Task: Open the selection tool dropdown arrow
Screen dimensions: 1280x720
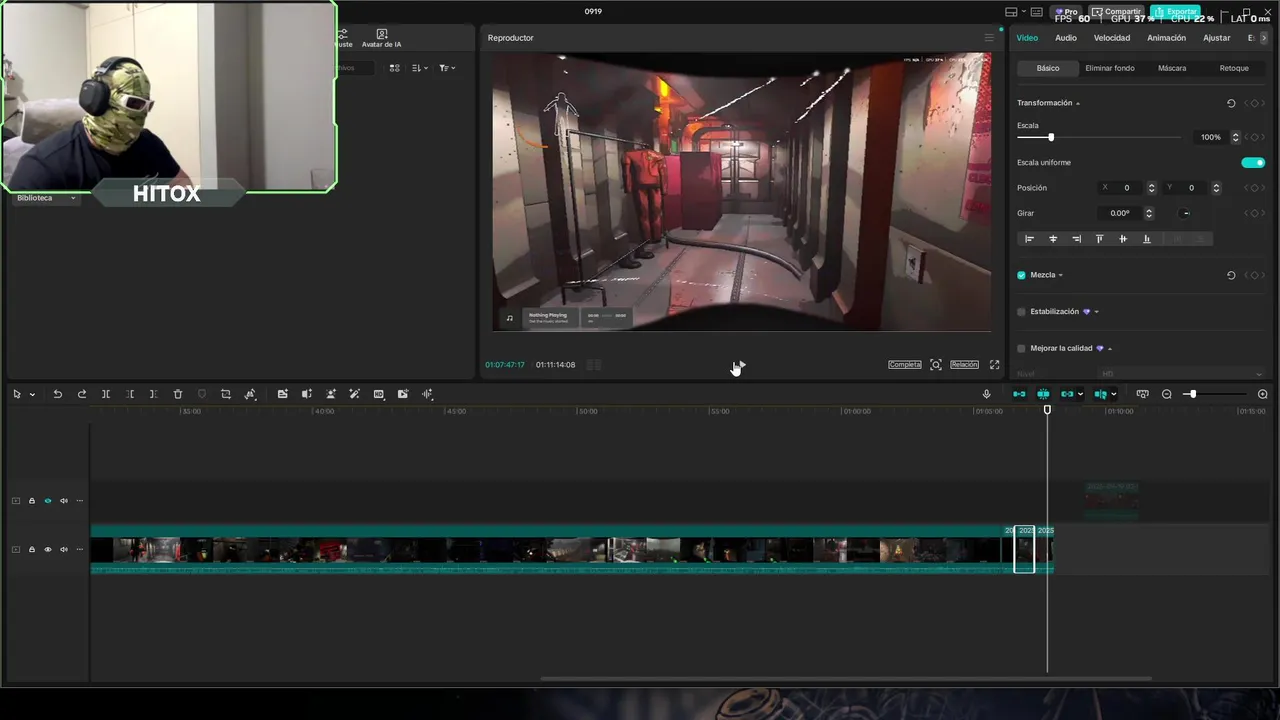Action: [32, 395]
